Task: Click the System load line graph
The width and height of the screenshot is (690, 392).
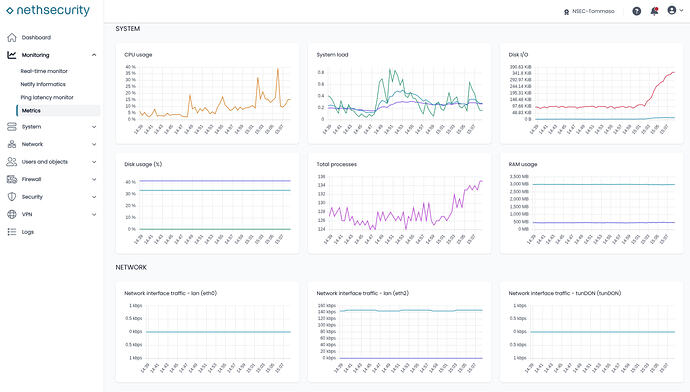Action: pos(405,93)
